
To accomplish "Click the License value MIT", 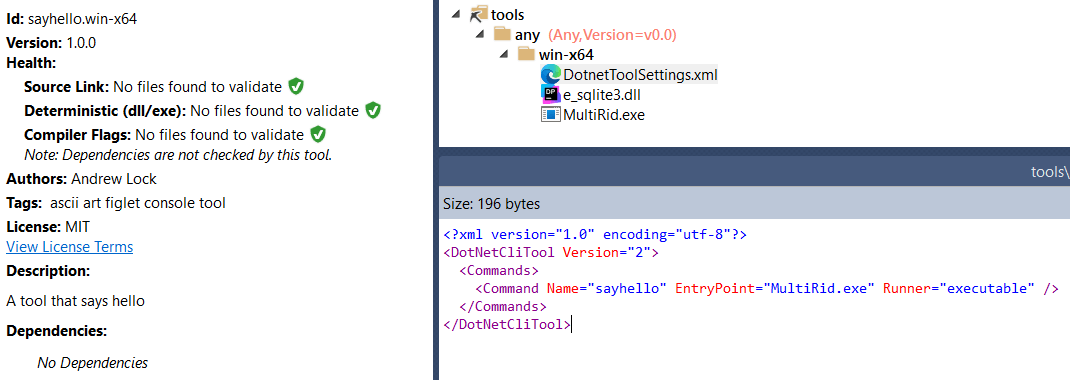I will coord(77,226).
